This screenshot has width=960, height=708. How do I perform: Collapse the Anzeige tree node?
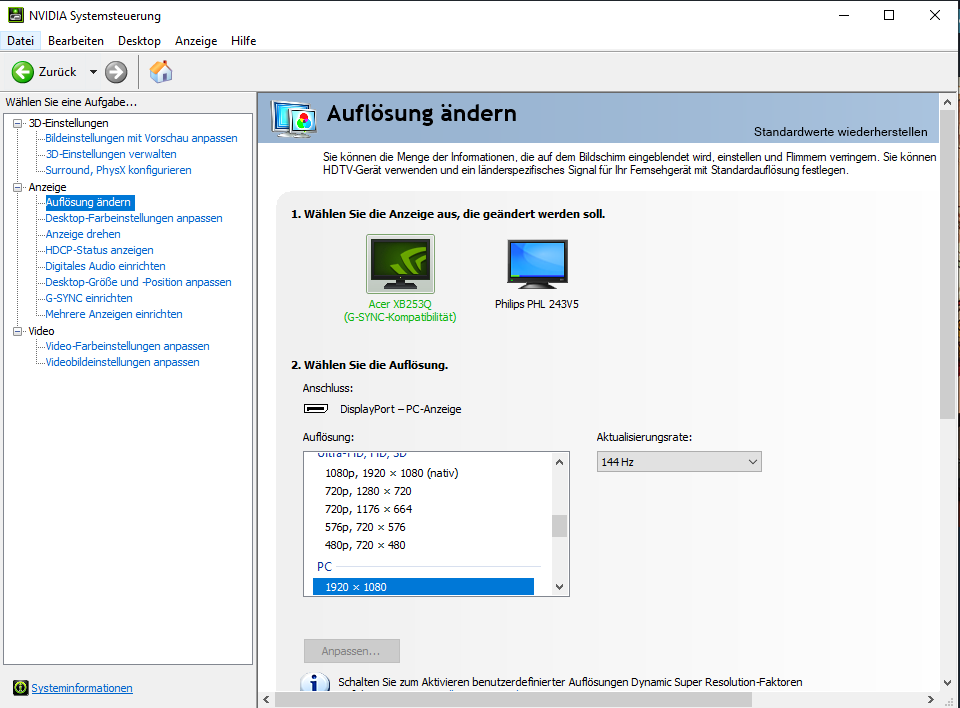point(18,187)
